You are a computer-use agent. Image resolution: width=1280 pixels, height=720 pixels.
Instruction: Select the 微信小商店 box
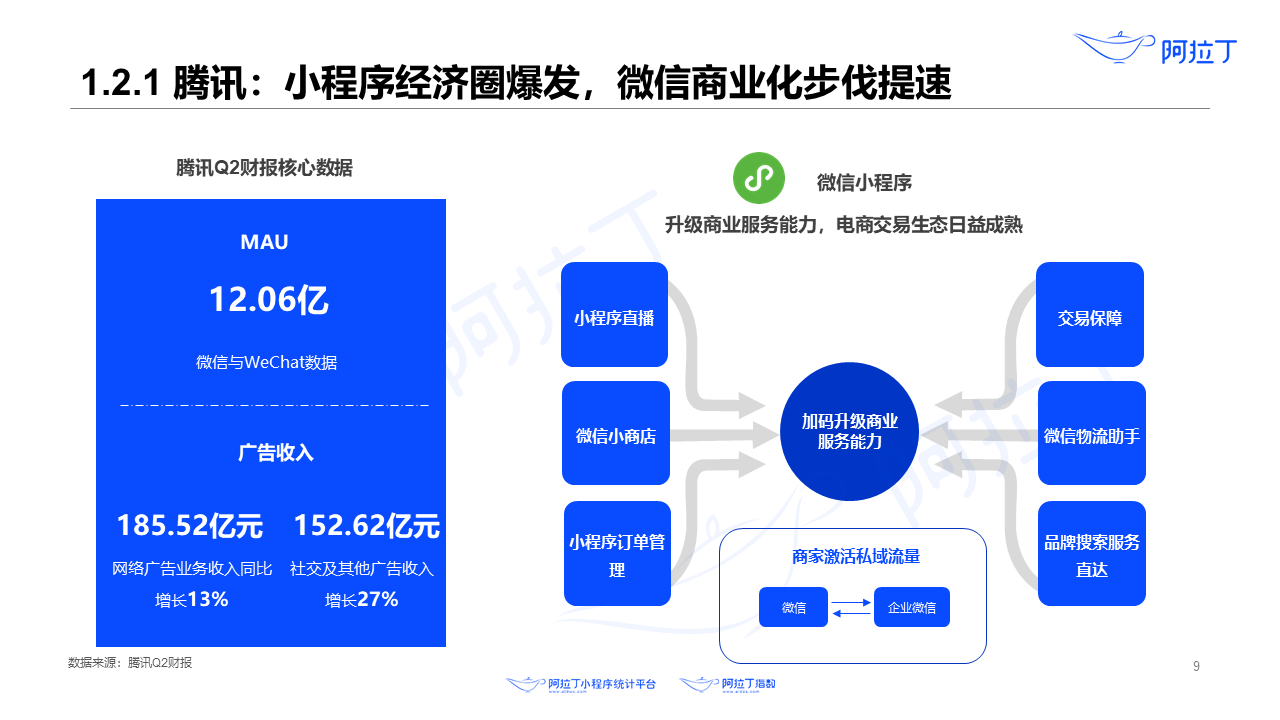point(616,433)
